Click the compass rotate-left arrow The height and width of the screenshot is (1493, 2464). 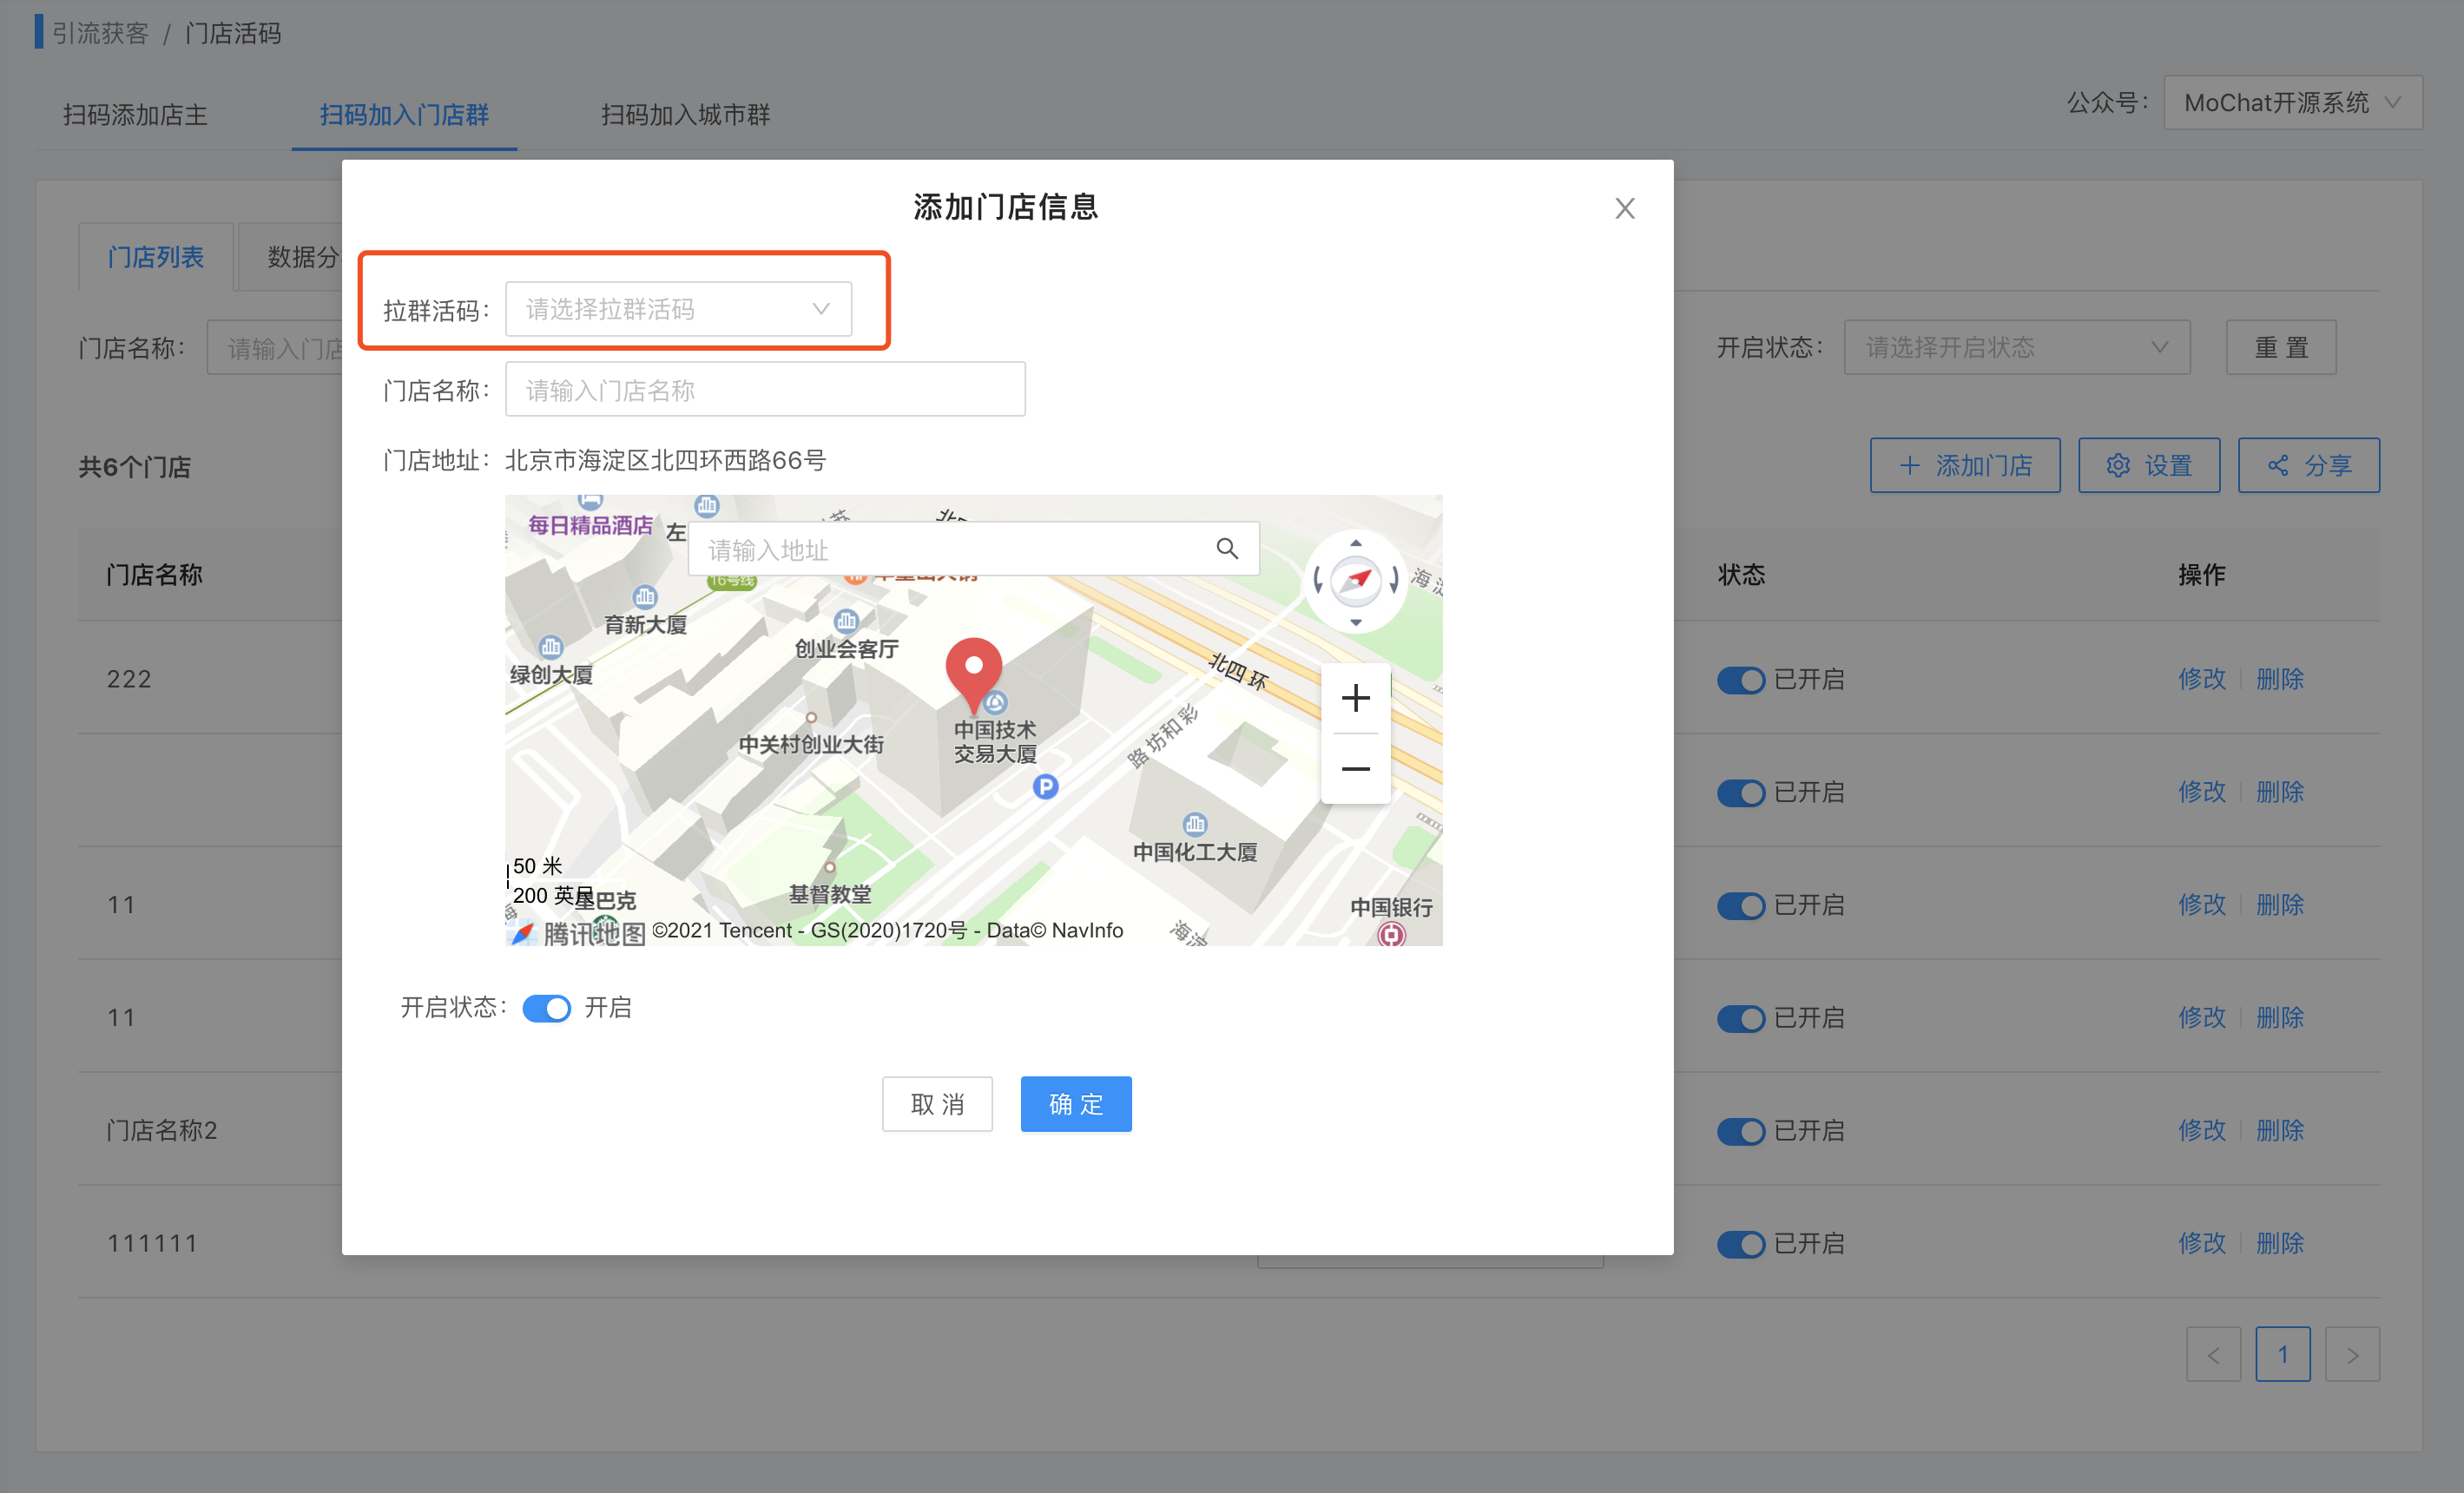click(x=1318, y=580)
